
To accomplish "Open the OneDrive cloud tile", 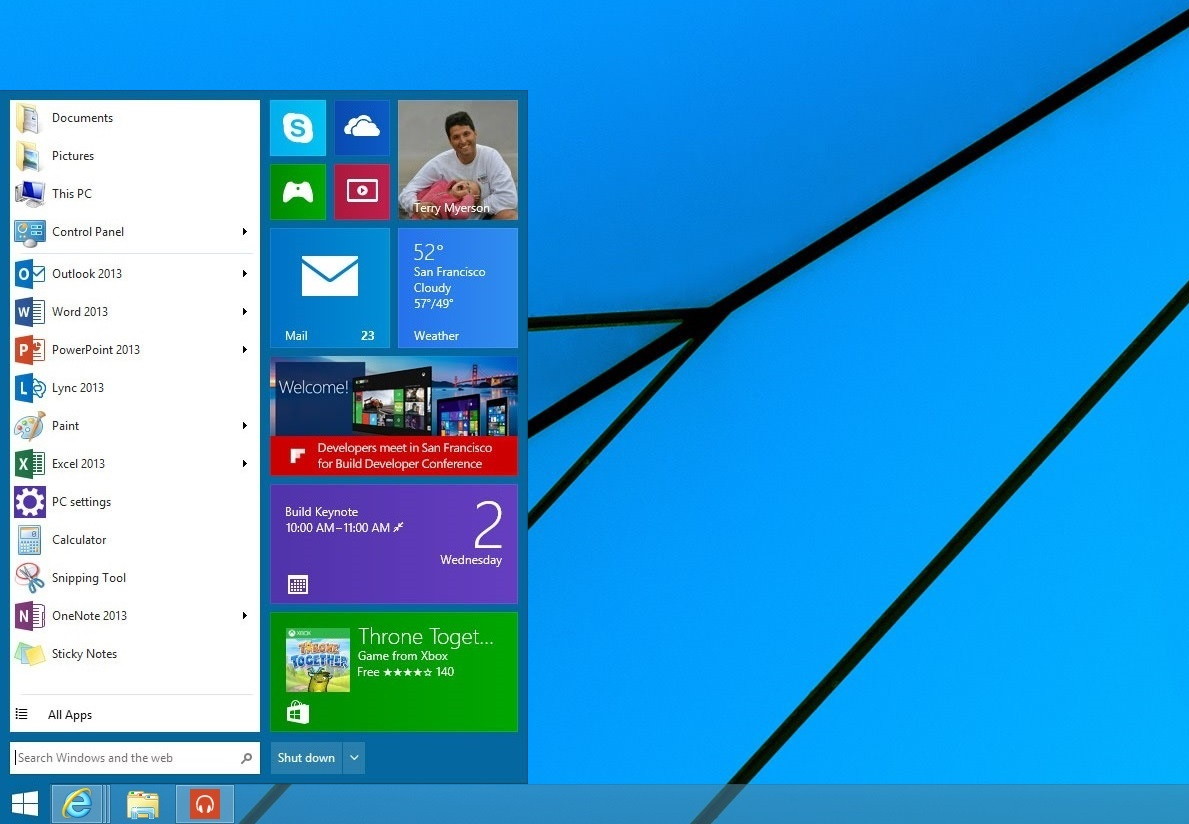I will click(361, 128).
